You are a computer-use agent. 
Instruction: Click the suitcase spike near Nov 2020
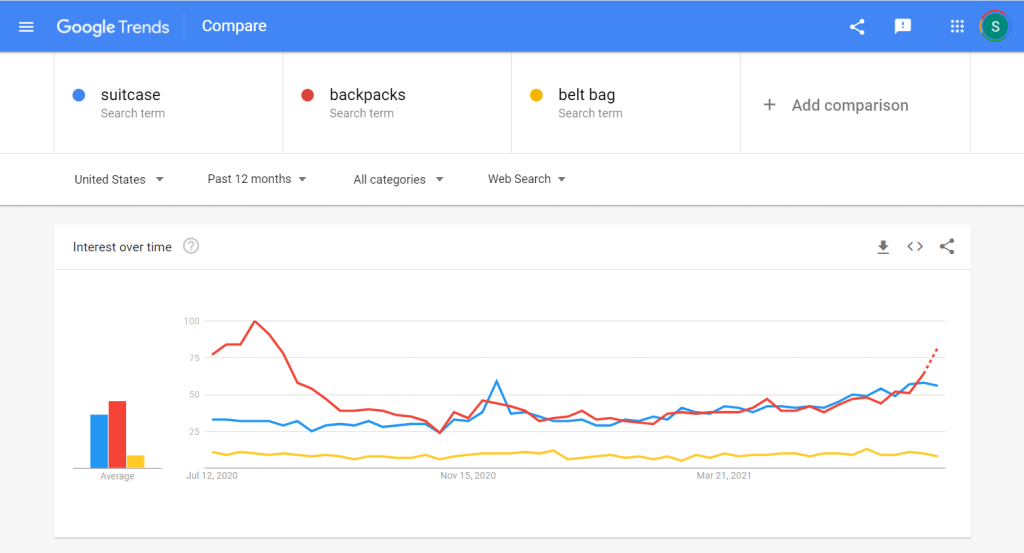497,381
